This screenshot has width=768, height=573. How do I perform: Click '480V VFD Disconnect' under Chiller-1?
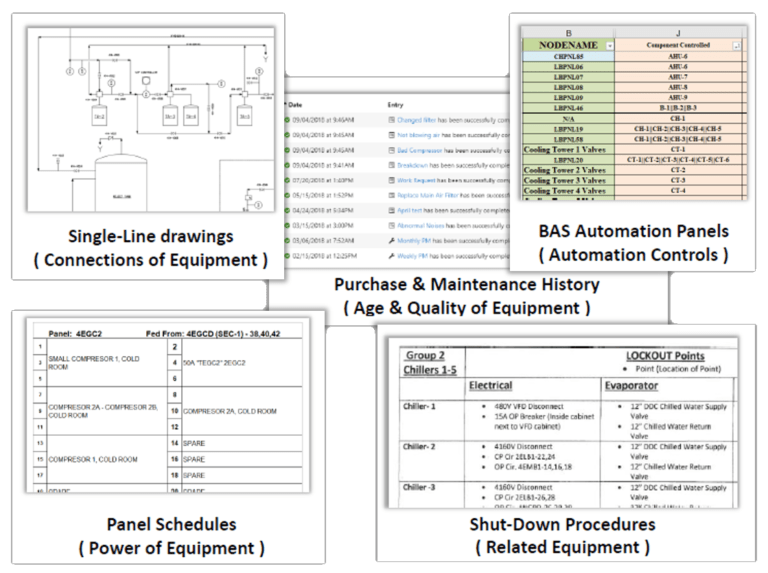(529, 406)
